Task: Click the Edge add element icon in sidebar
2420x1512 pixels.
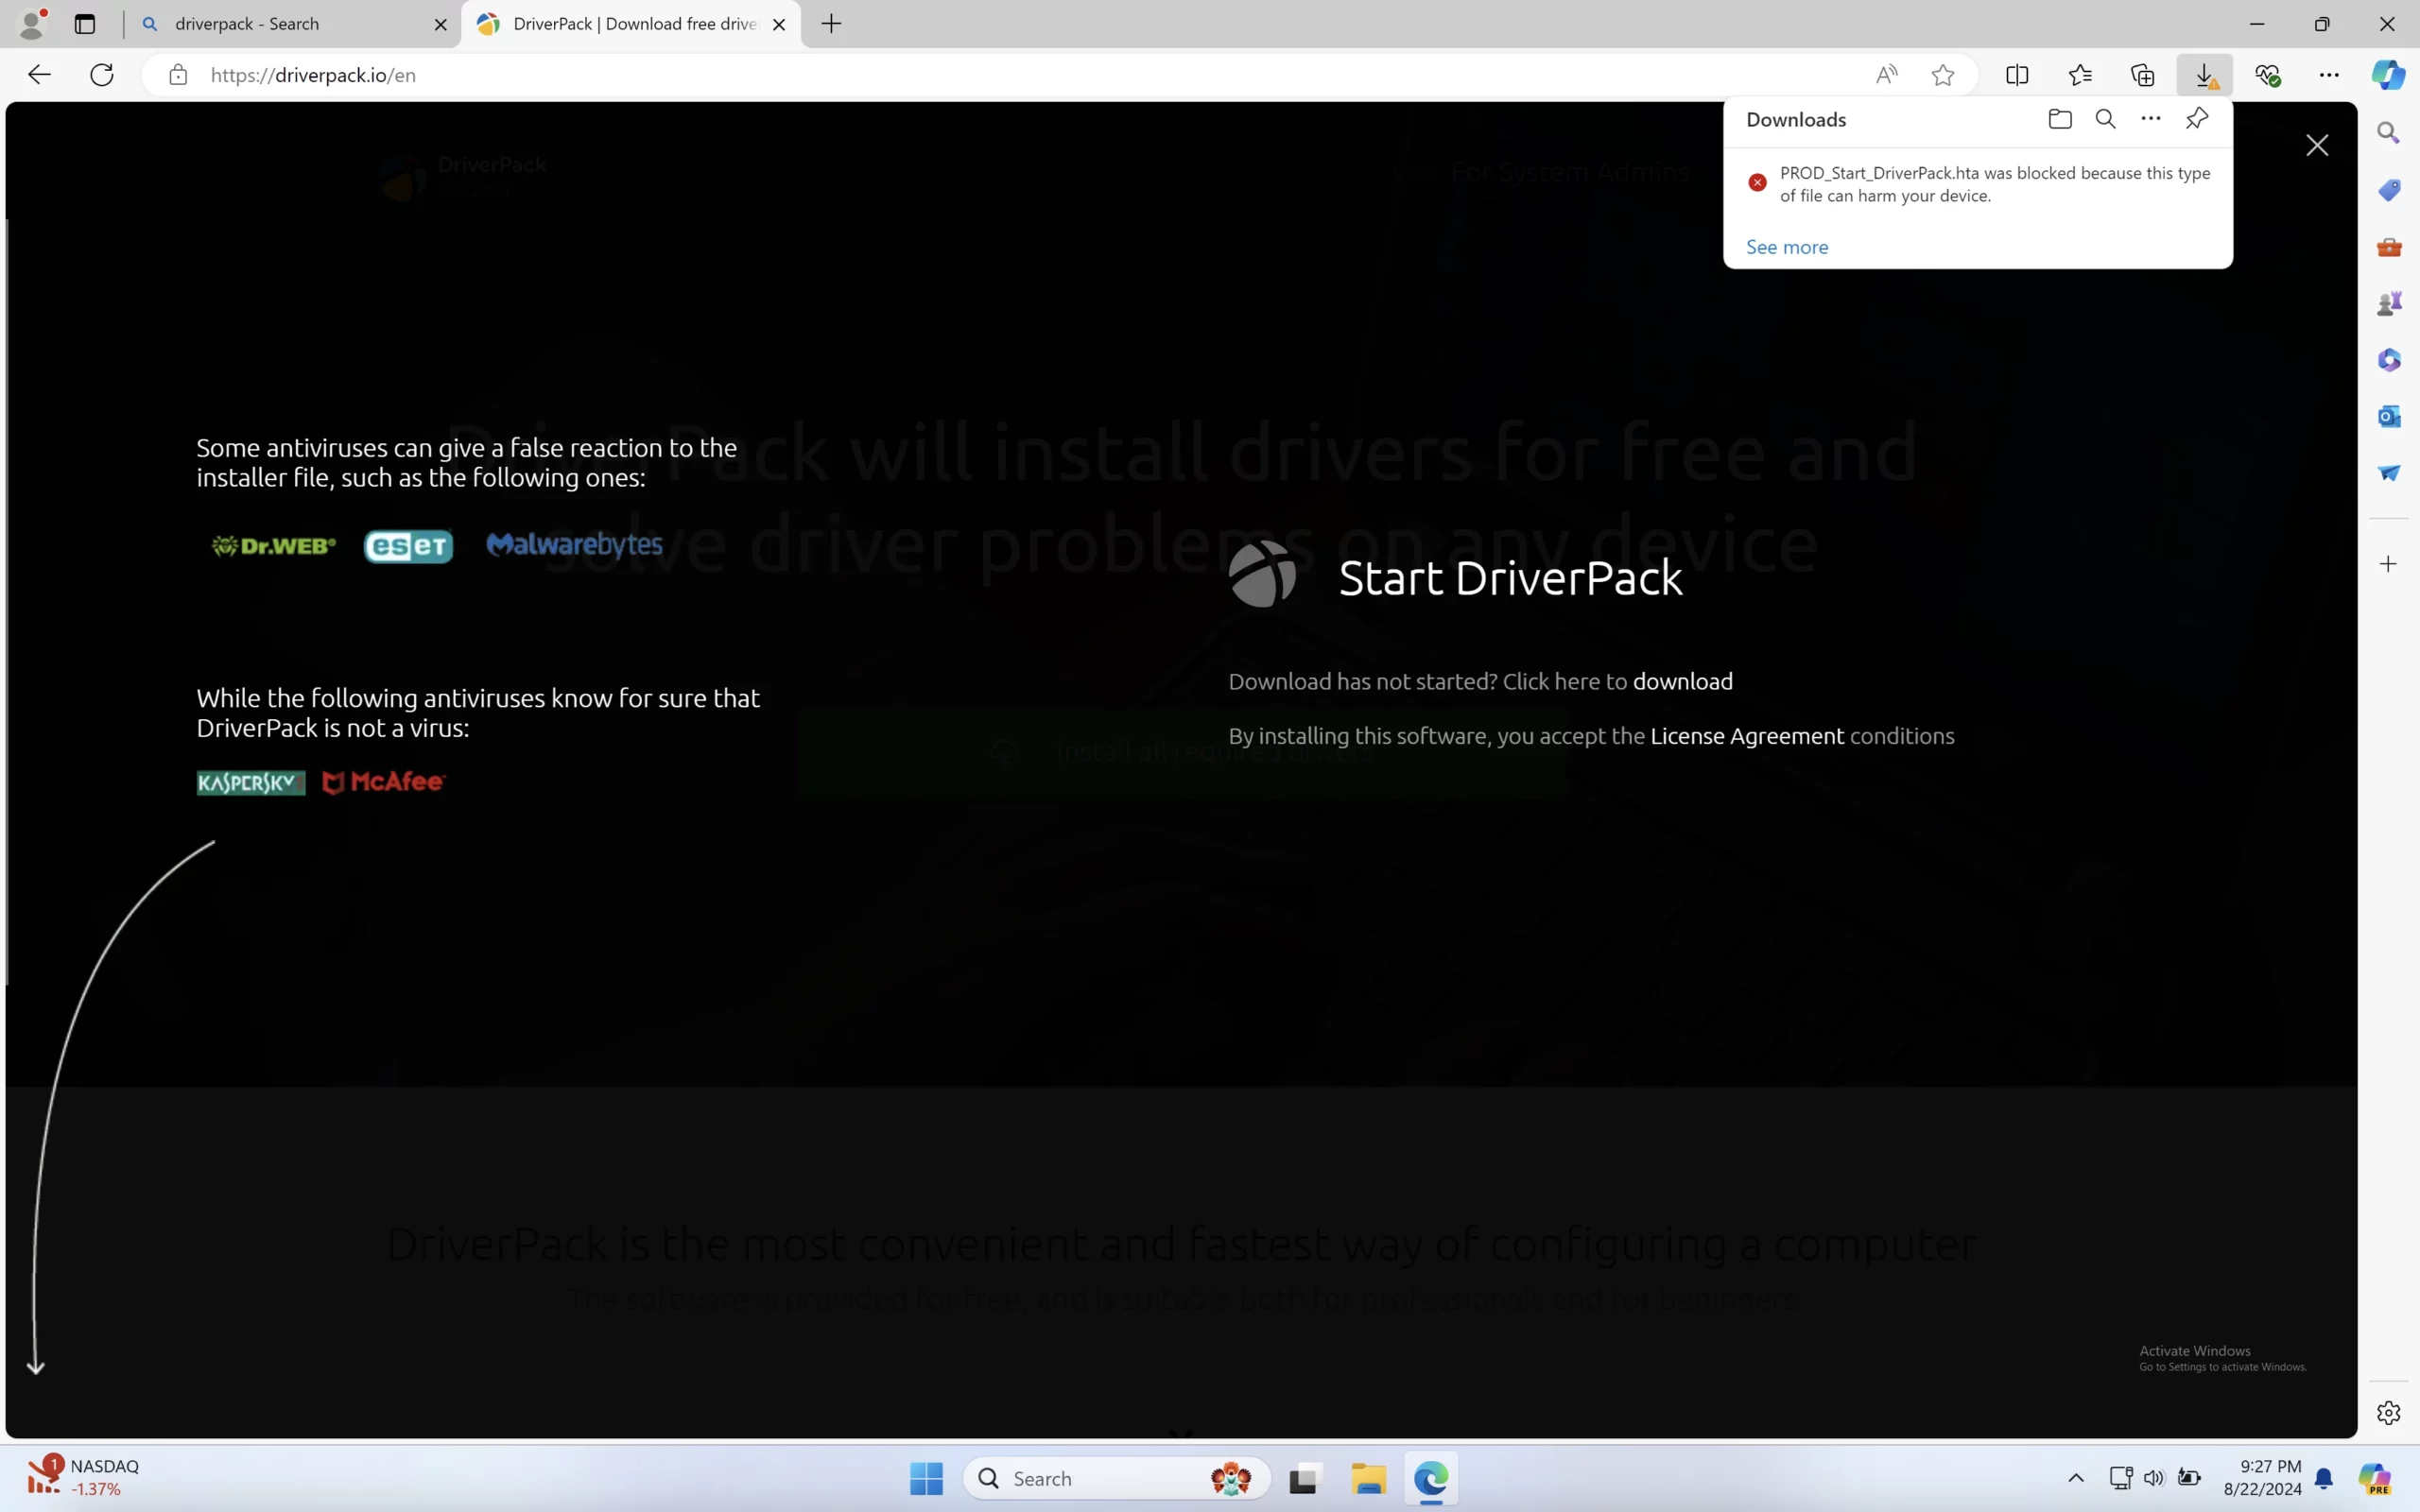Action: [2389, 561]
